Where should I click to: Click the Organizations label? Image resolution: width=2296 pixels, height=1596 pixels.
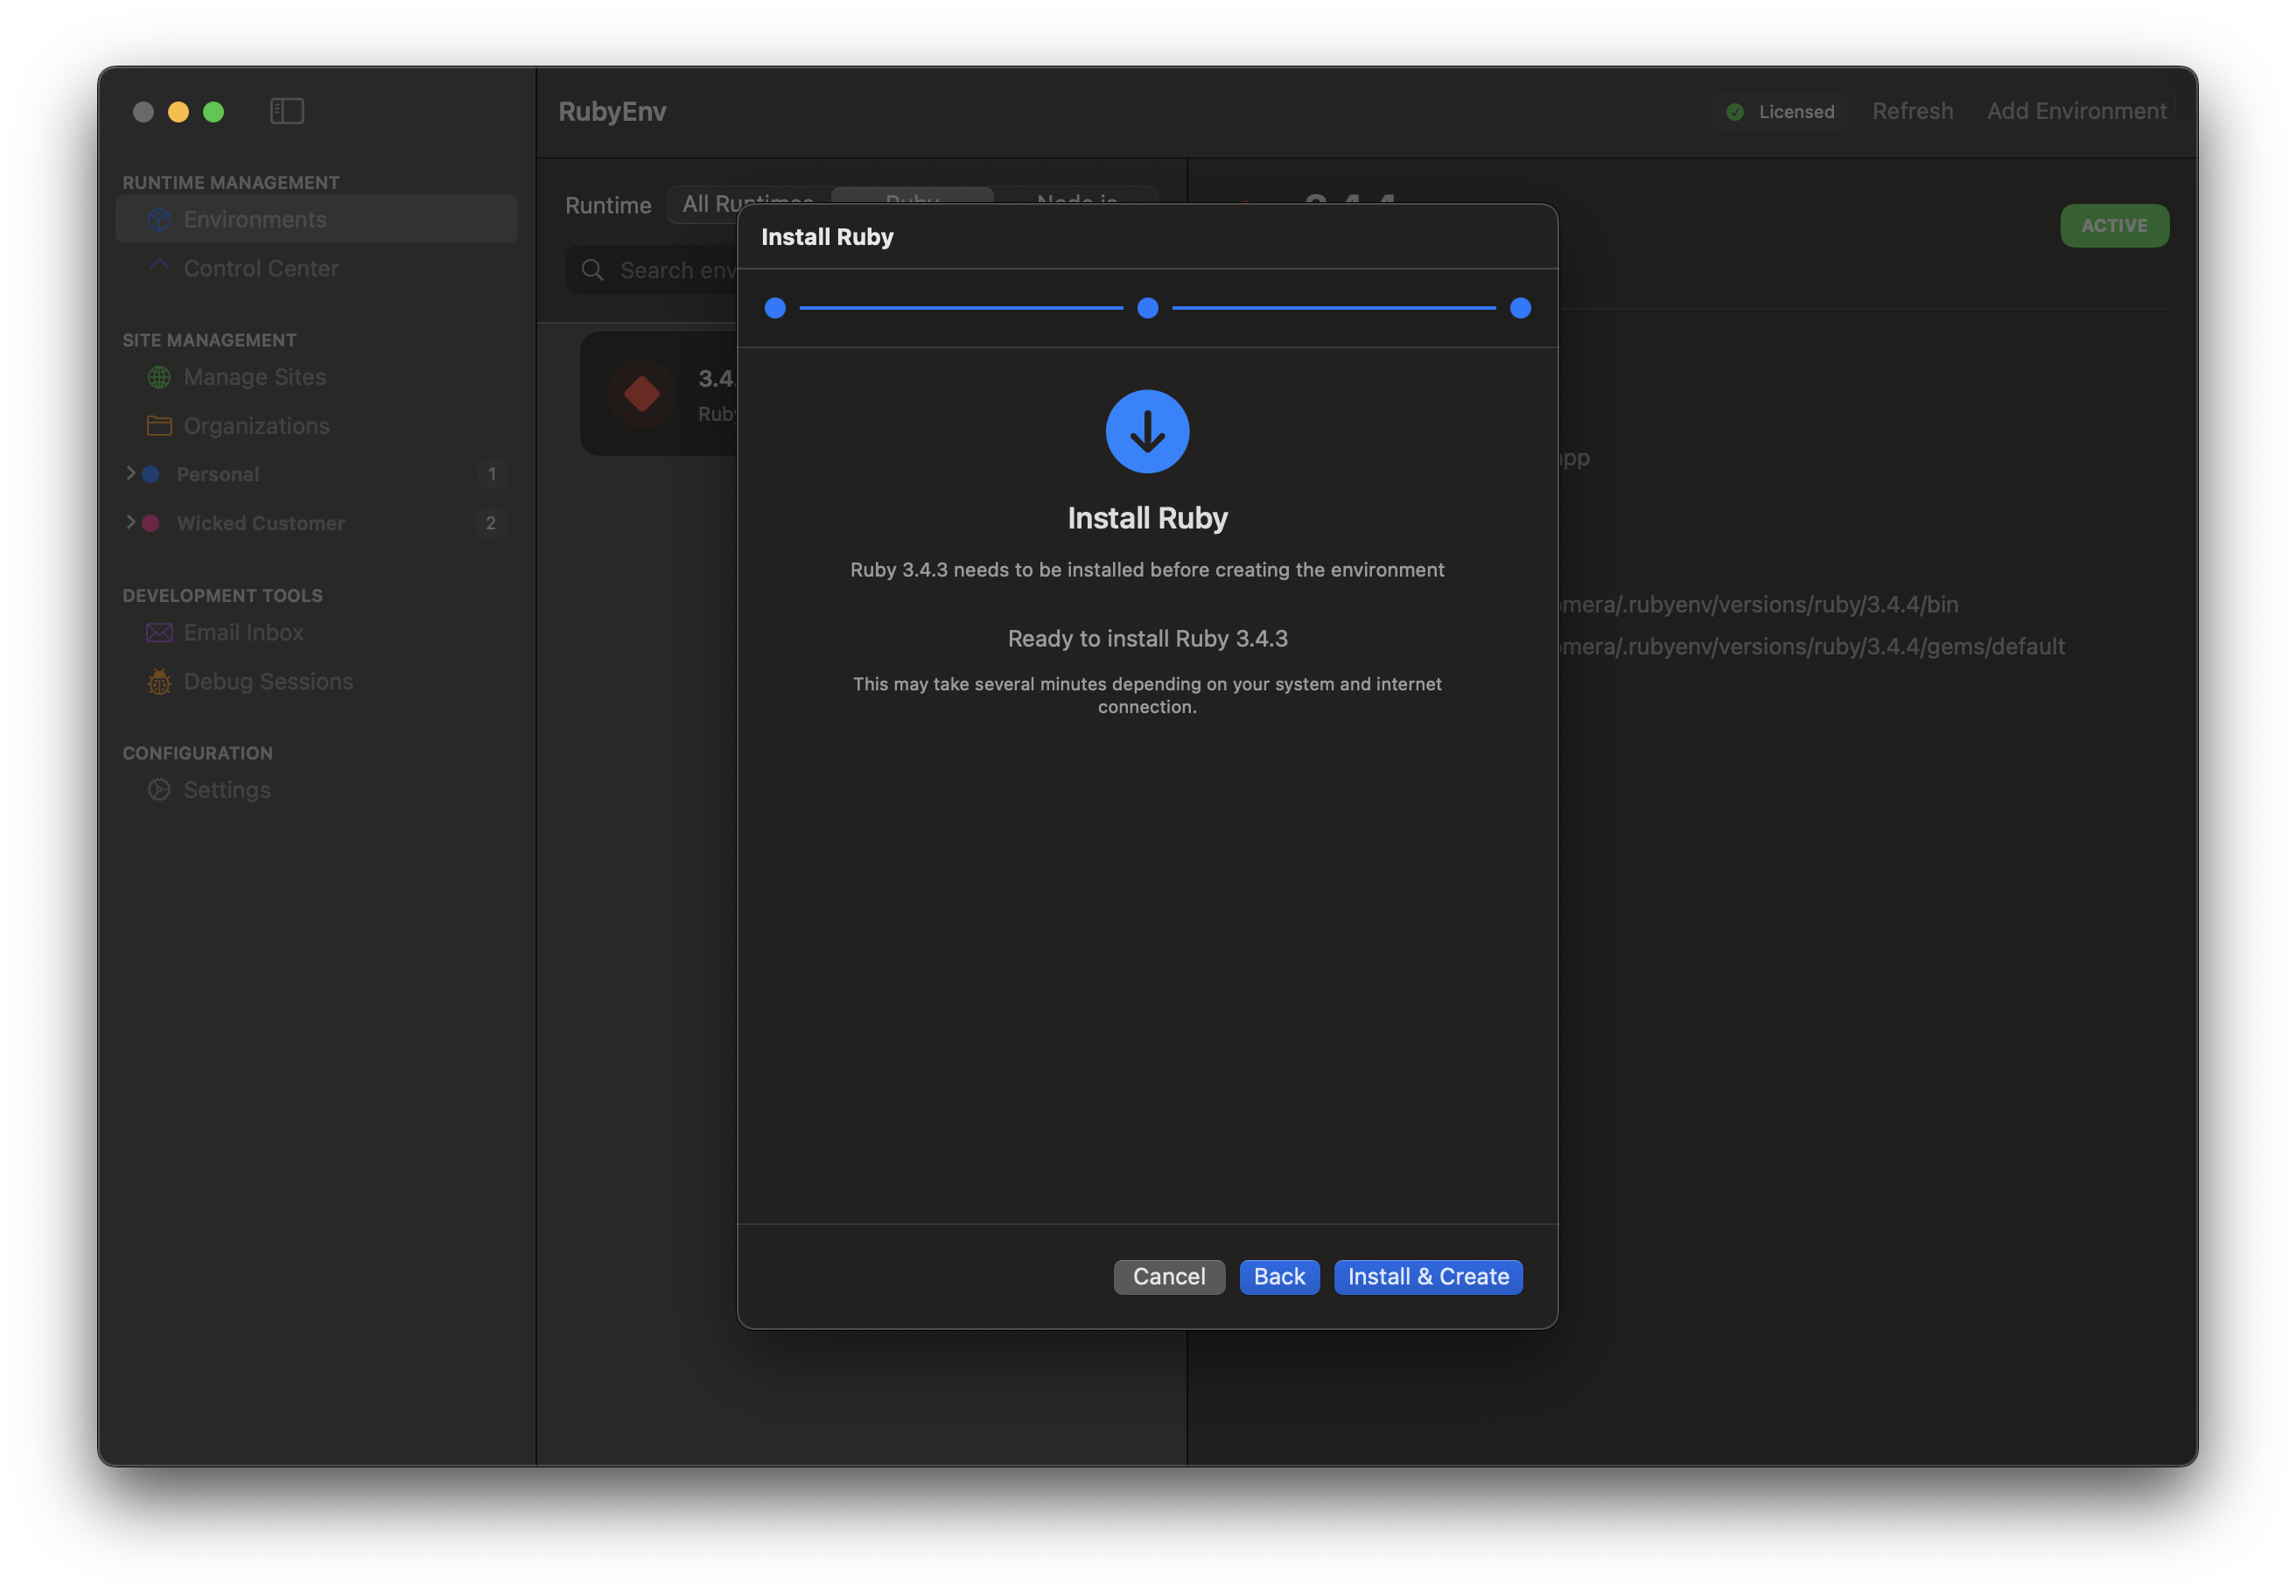(257, 426)
